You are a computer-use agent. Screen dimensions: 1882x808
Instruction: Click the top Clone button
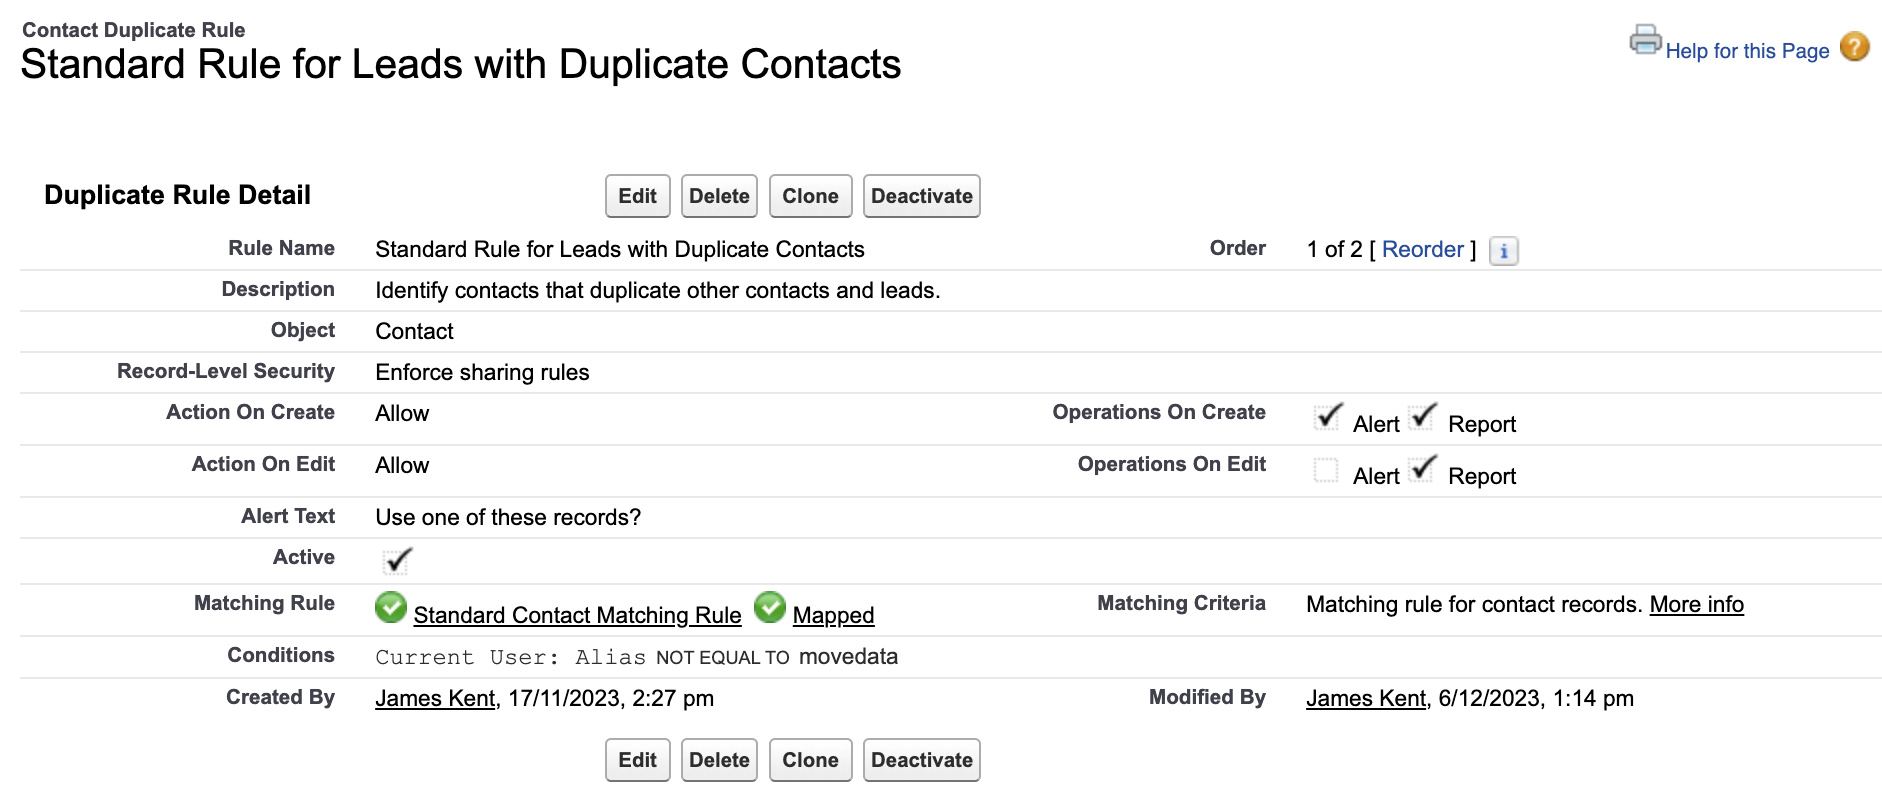click(x=810, y=196)
